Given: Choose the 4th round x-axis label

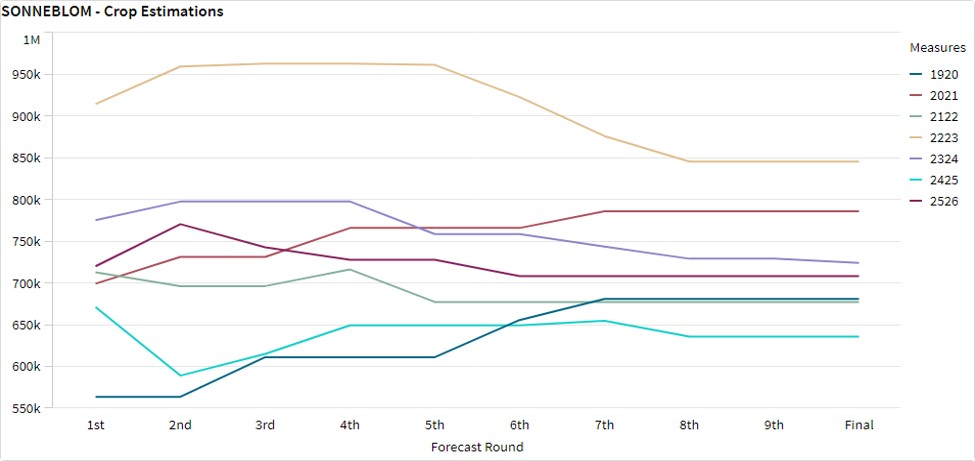Looking at the screenshot, I should point(350,425).
